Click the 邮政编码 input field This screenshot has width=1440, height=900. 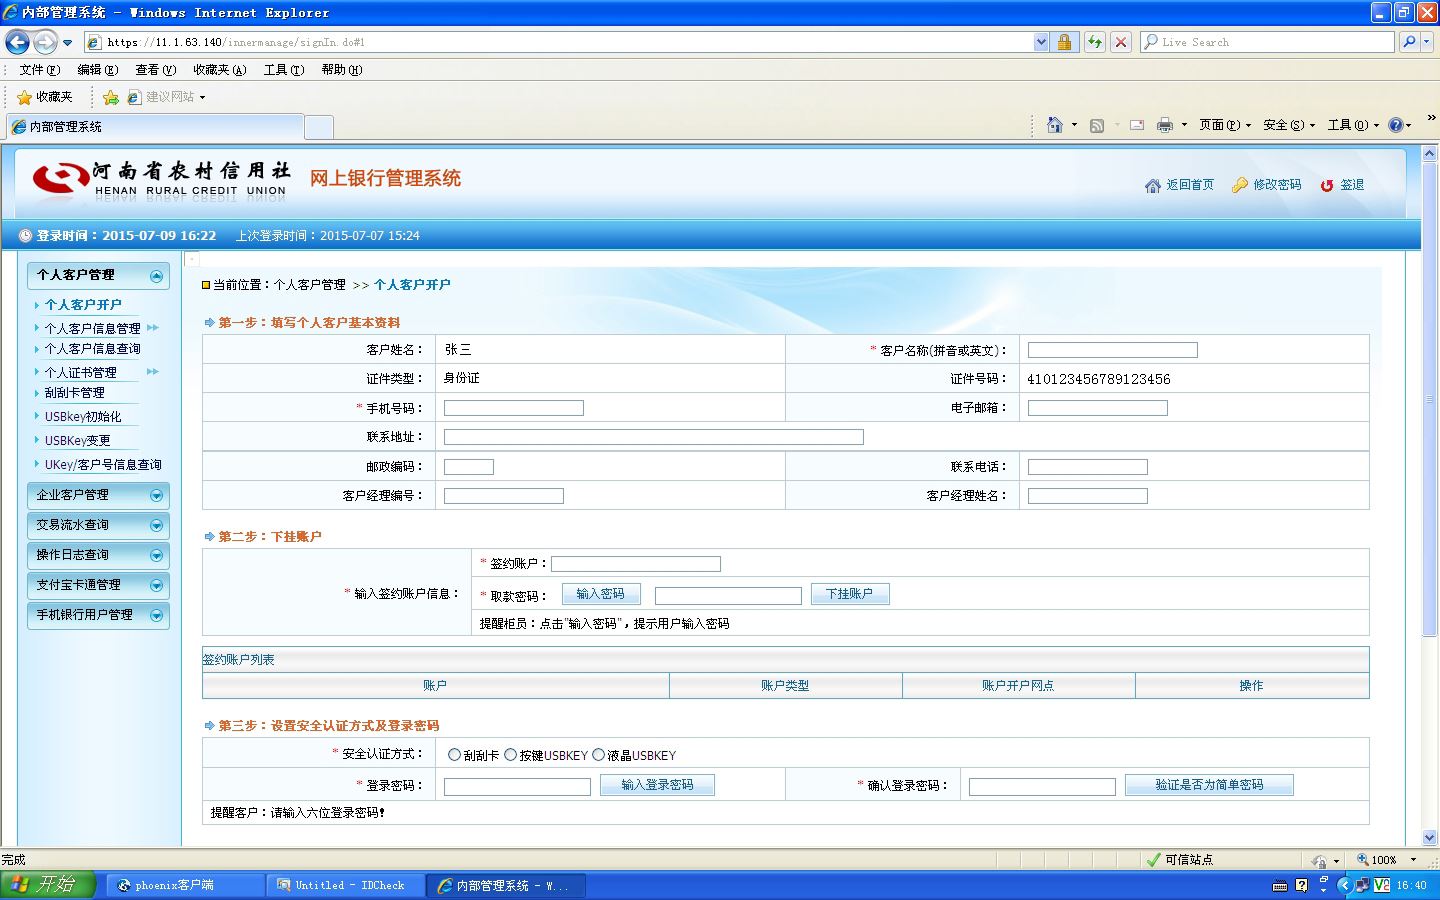pos(469,467)
